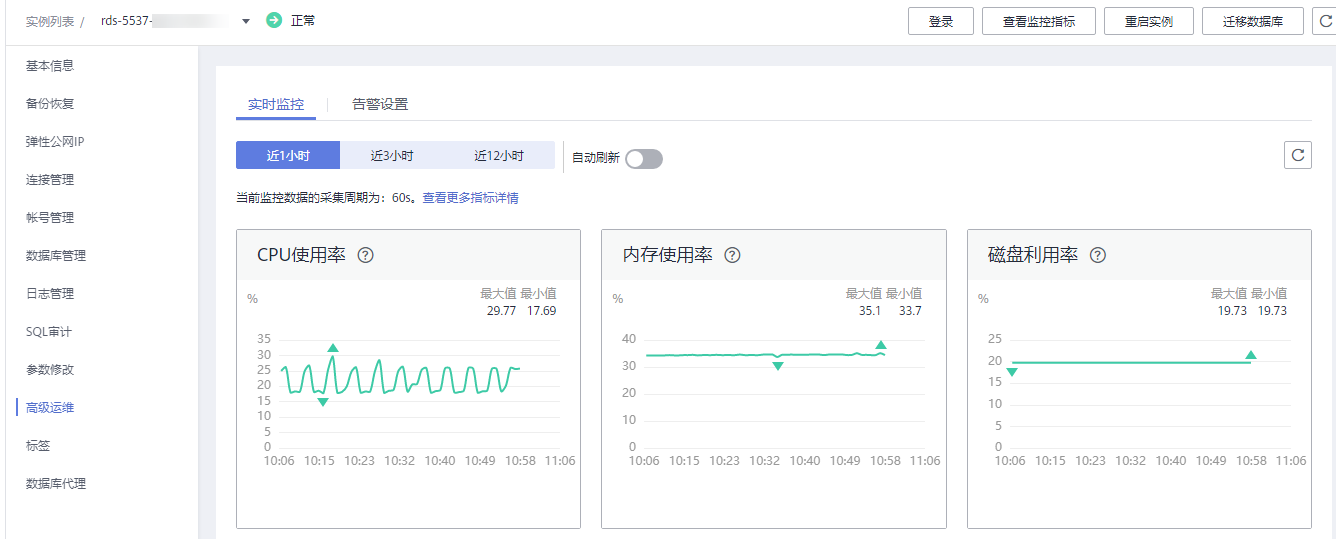Switch to the 告警设置 tab
Screen dimensions: 1336x539
point(380,104)
